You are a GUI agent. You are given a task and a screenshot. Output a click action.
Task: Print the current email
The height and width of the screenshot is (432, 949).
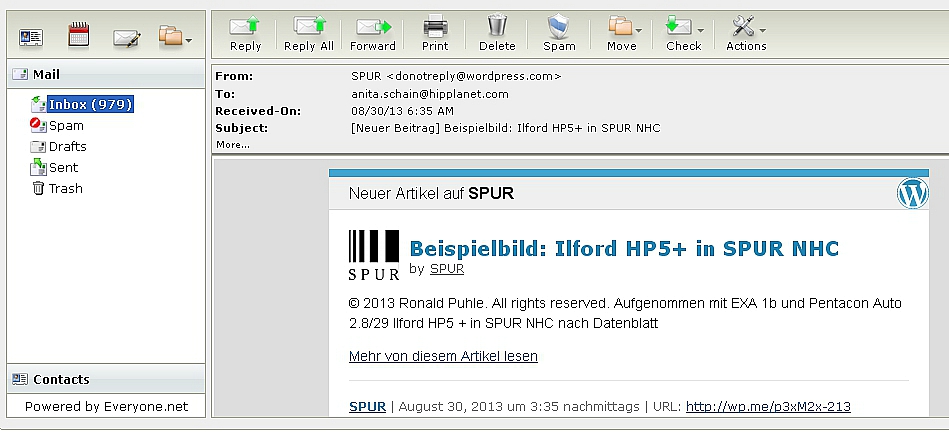[x=435, y=32]
